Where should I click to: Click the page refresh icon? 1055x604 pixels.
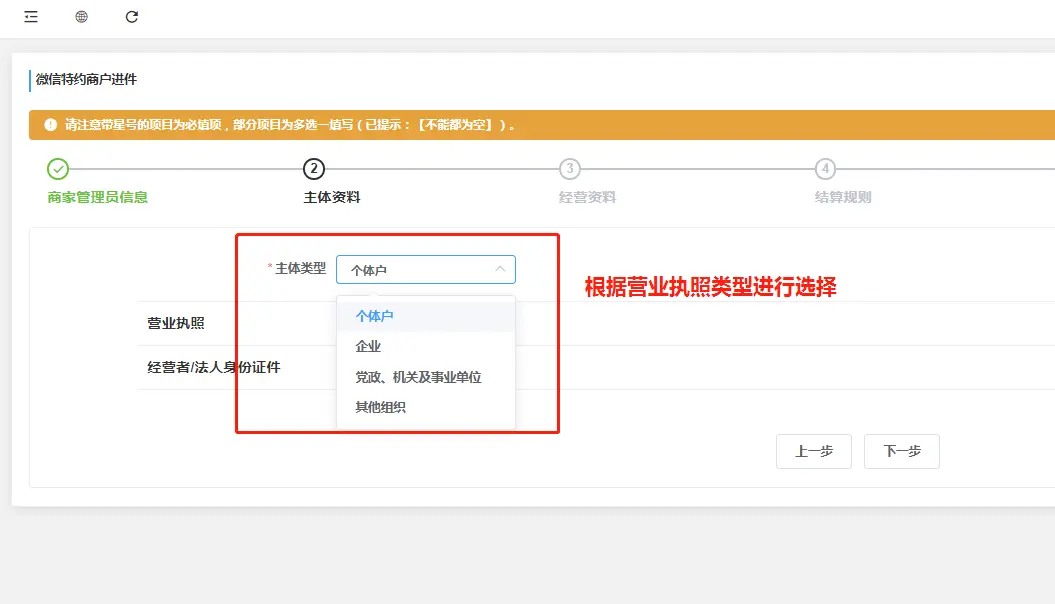[x=131, y=16]
